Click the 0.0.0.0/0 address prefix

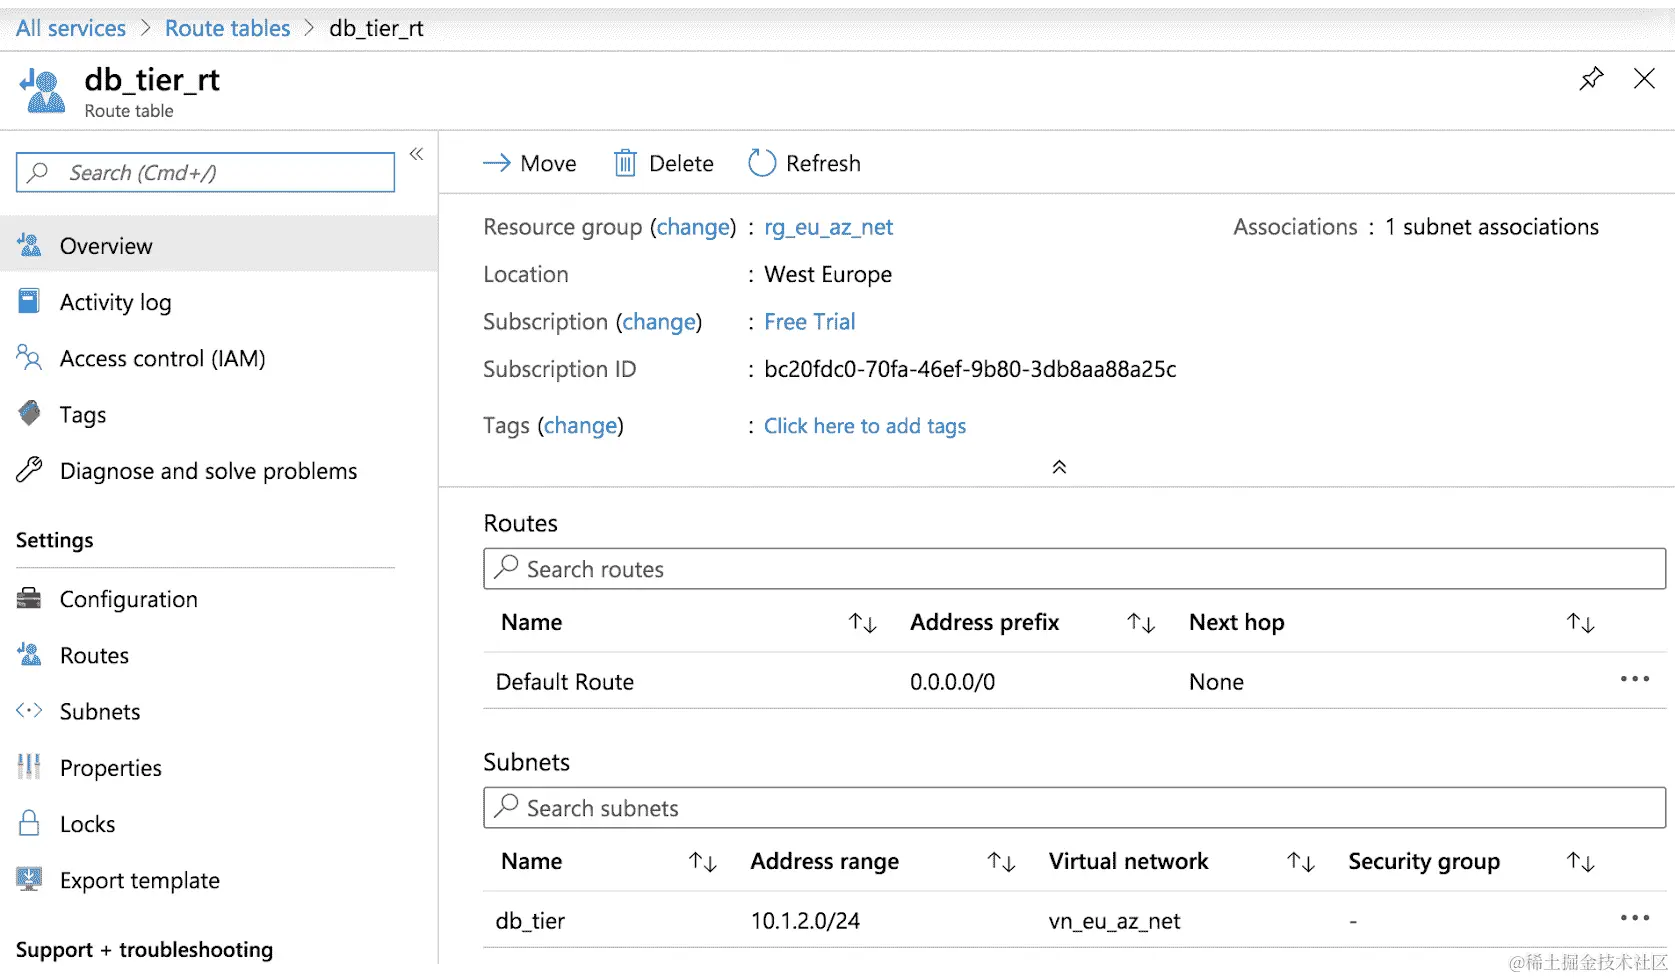952,682
